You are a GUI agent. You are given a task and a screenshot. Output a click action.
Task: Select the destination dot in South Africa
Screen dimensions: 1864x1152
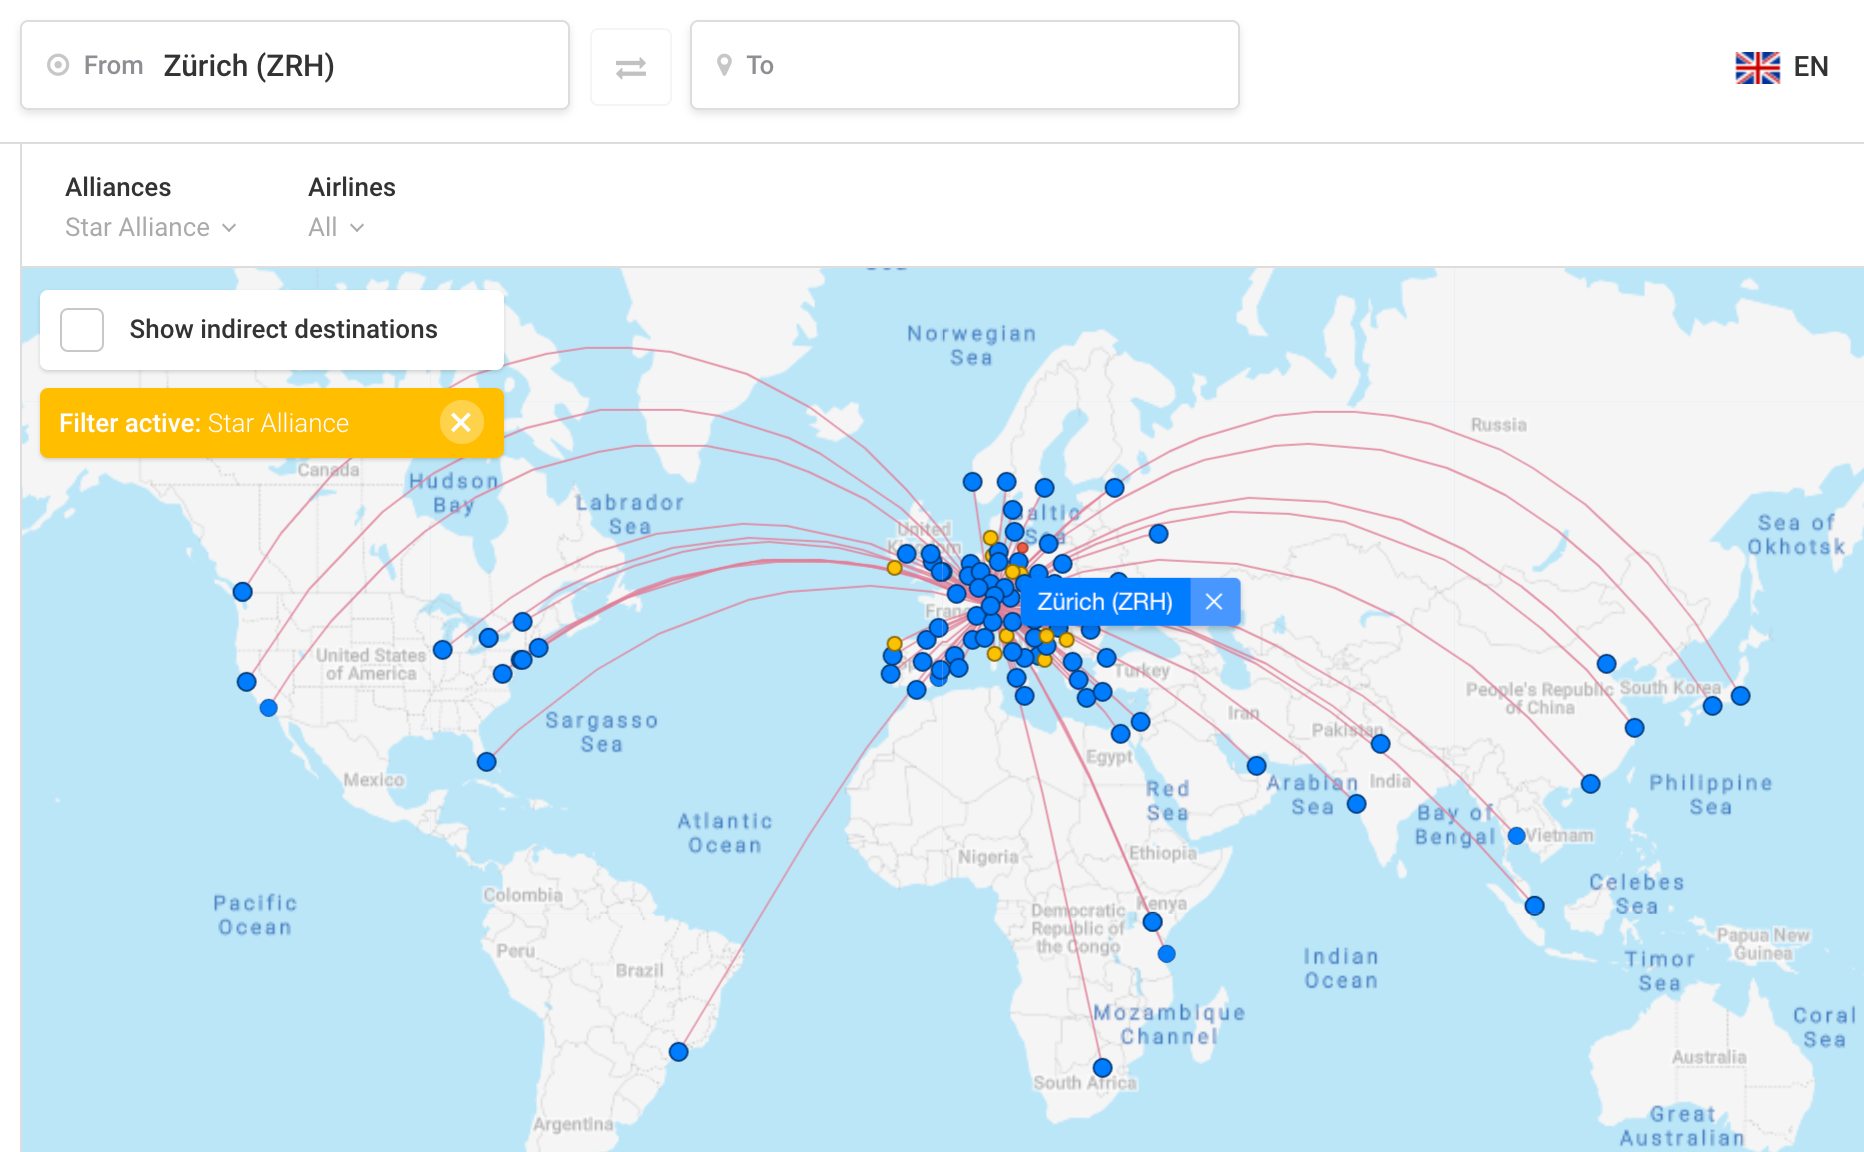pyautogui.click(x=1102, y=1068)
